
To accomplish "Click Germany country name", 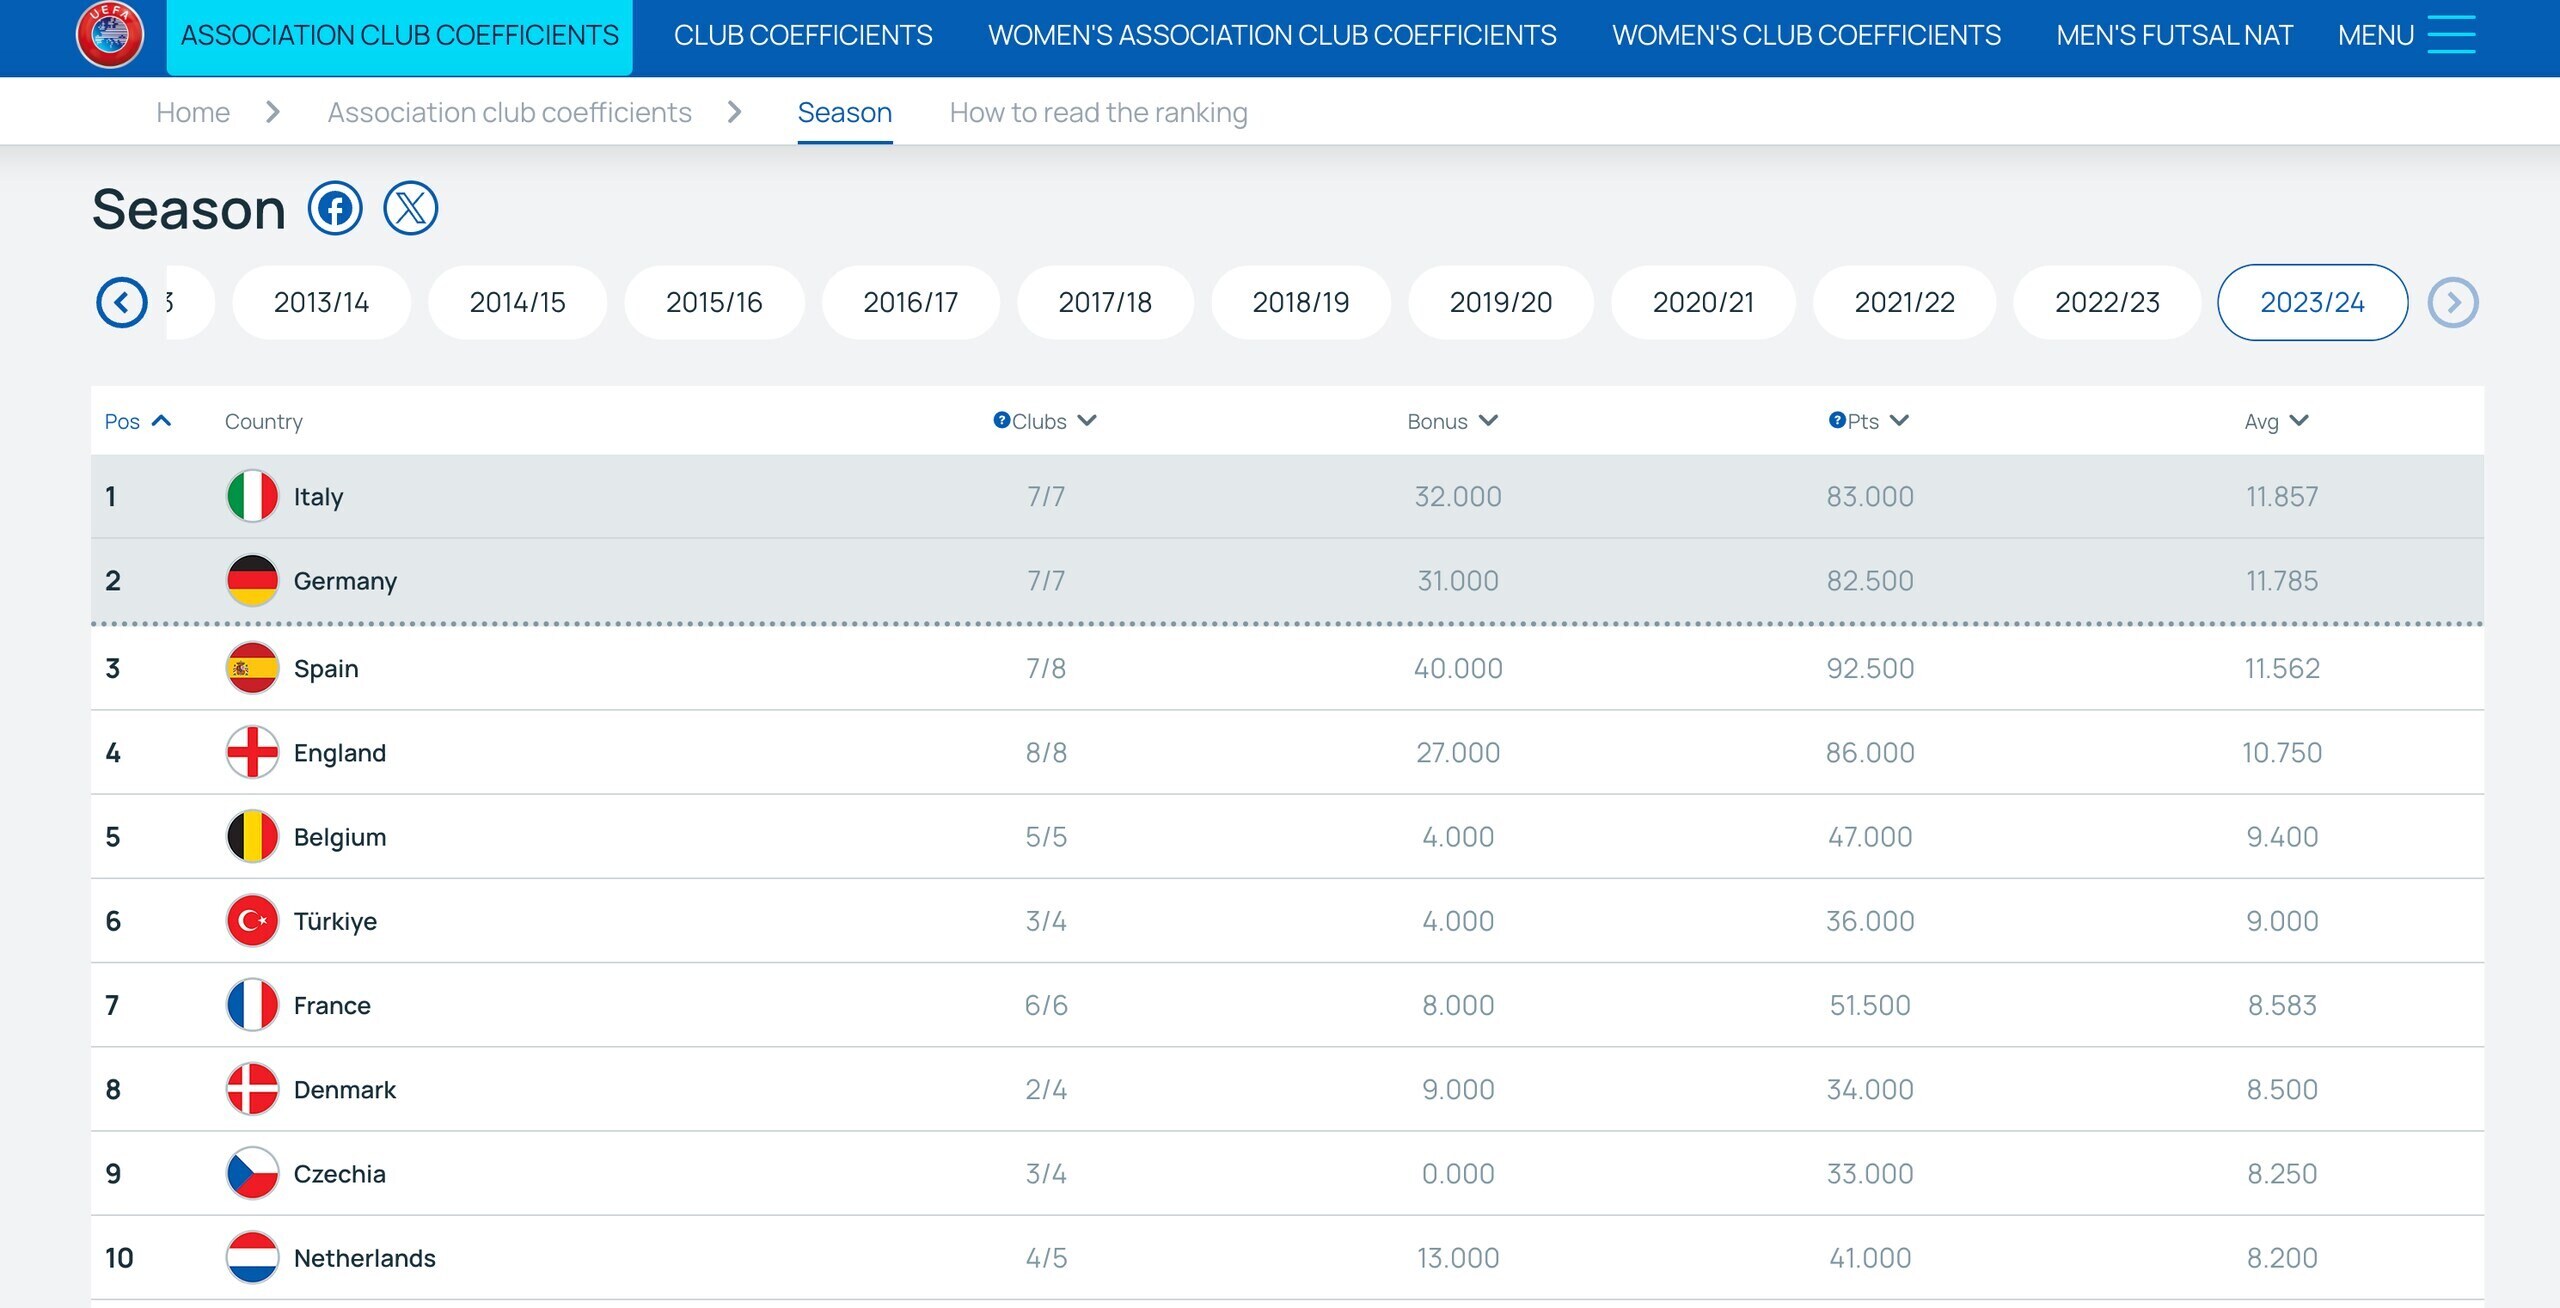I will point(345,581).
